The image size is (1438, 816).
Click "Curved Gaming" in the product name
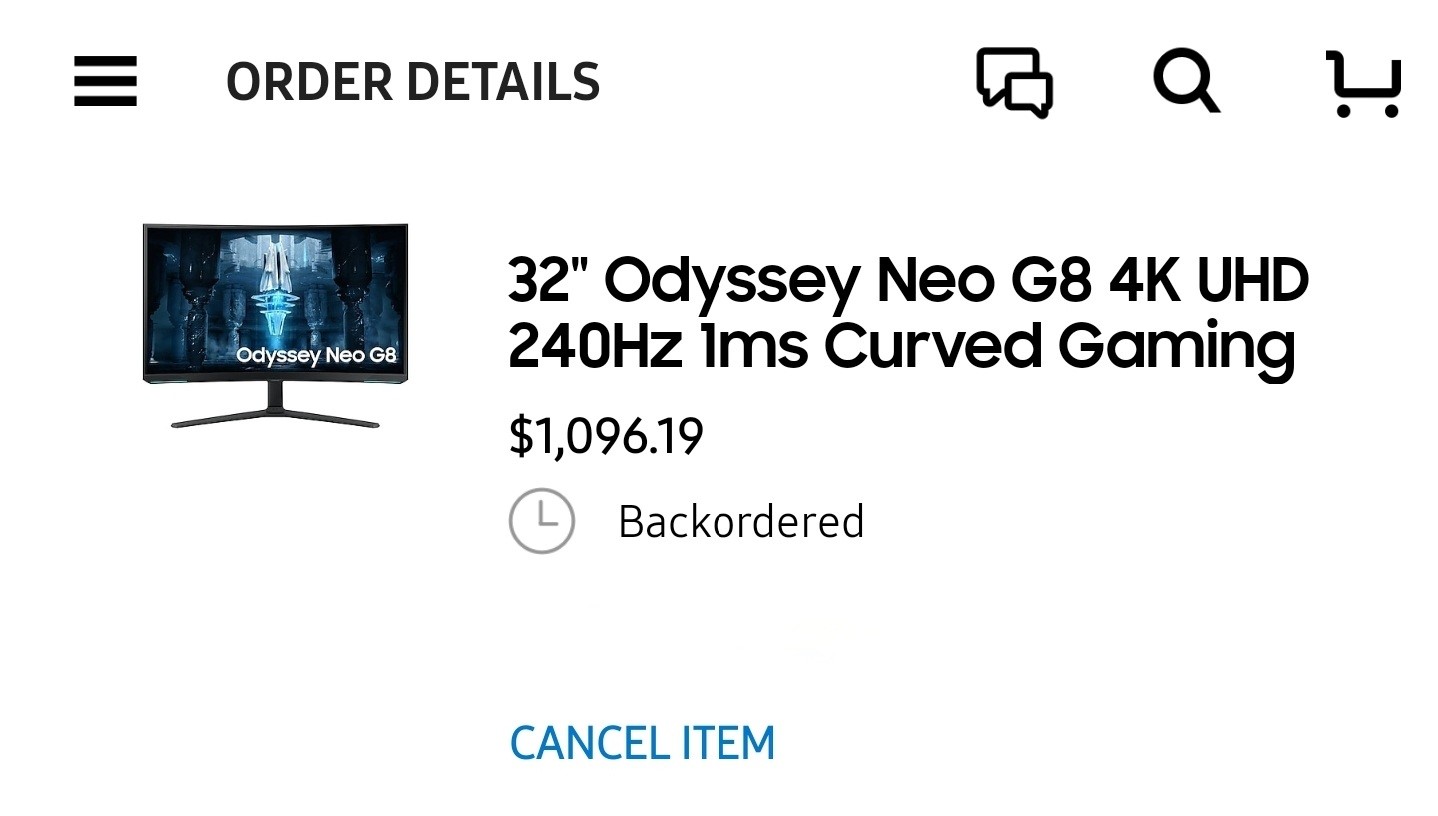(x=1059, y=346)
